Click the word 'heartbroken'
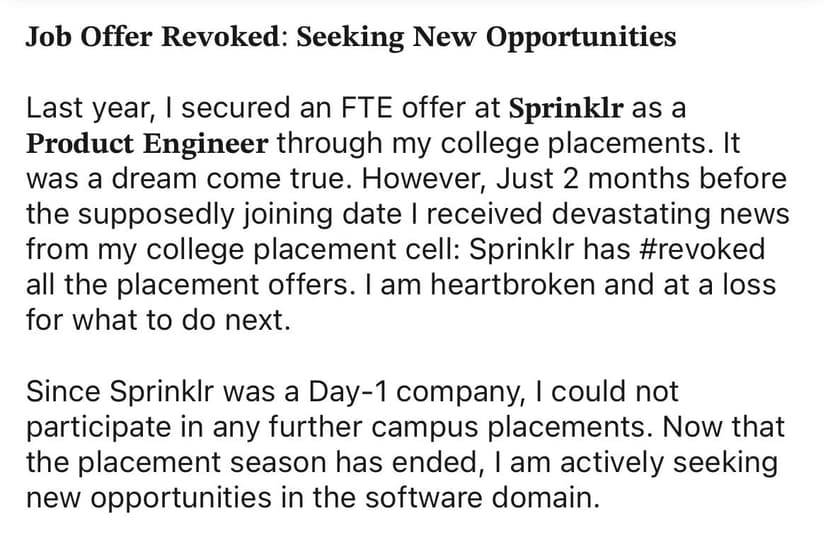 click(514, 283)
